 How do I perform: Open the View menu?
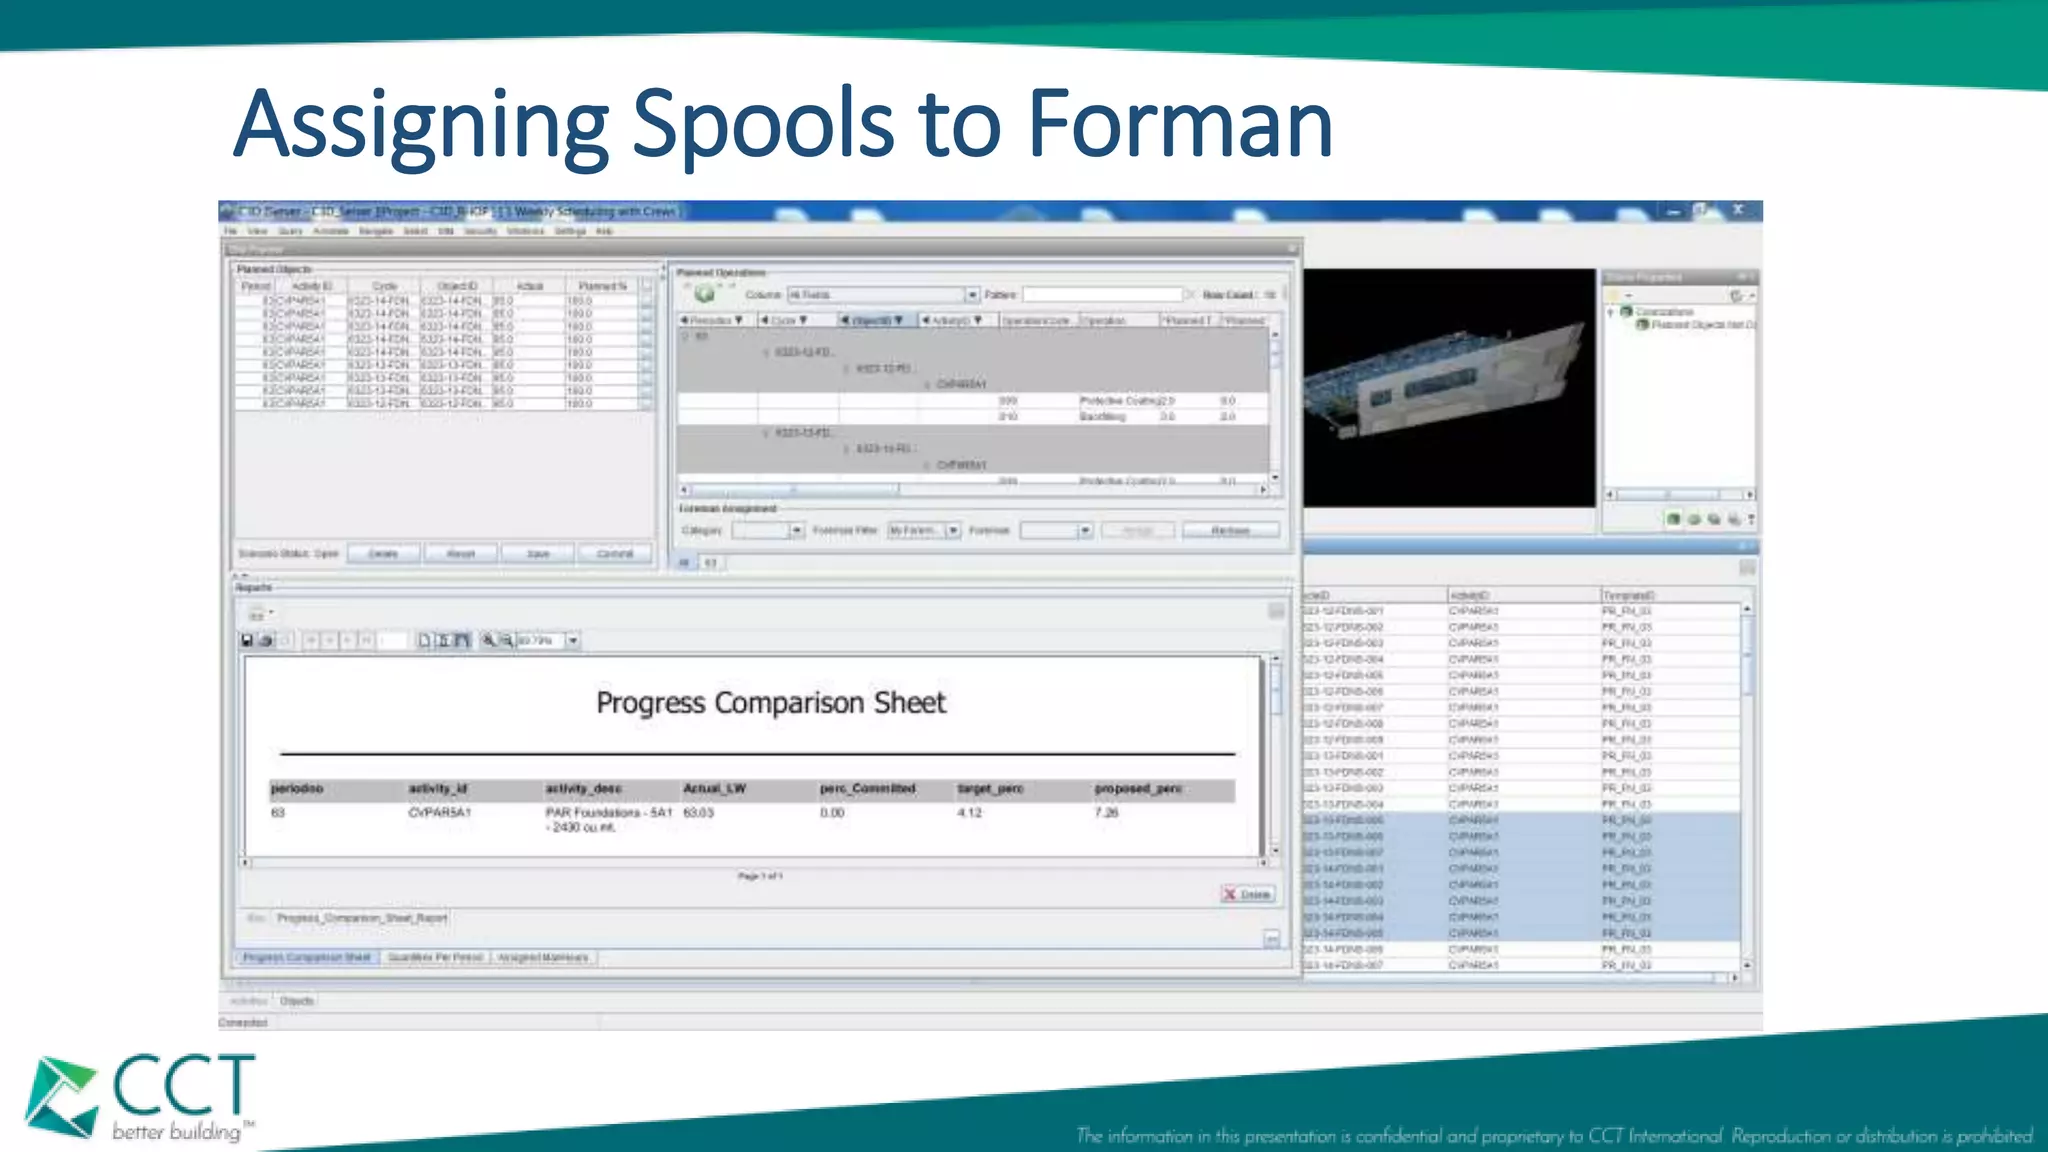tap(257, 231)
